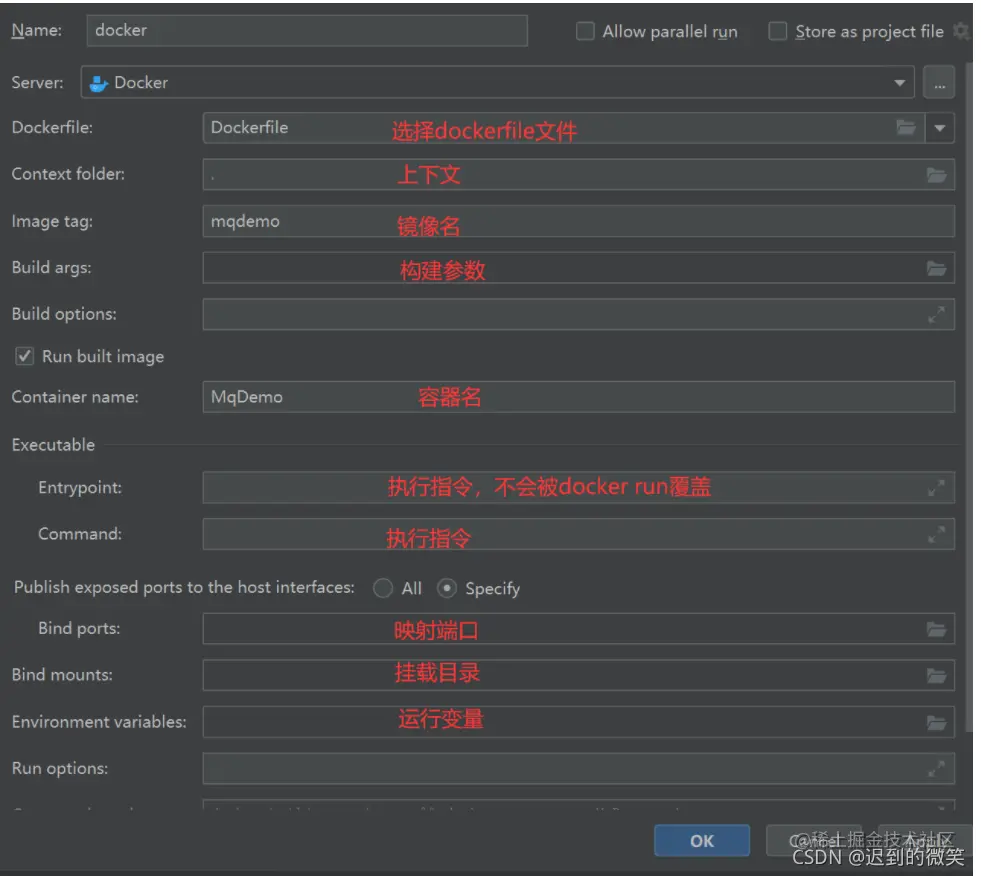Expand the Entrypoint field editor
This screenshot has height=876, width=981.
pos(936,487)
